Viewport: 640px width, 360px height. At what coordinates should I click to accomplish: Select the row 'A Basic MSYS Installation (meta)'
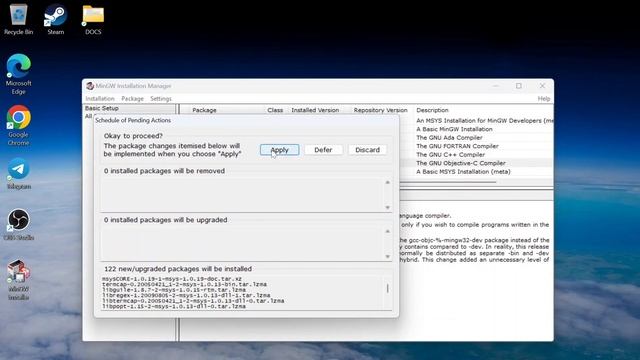tap(463, 171)
